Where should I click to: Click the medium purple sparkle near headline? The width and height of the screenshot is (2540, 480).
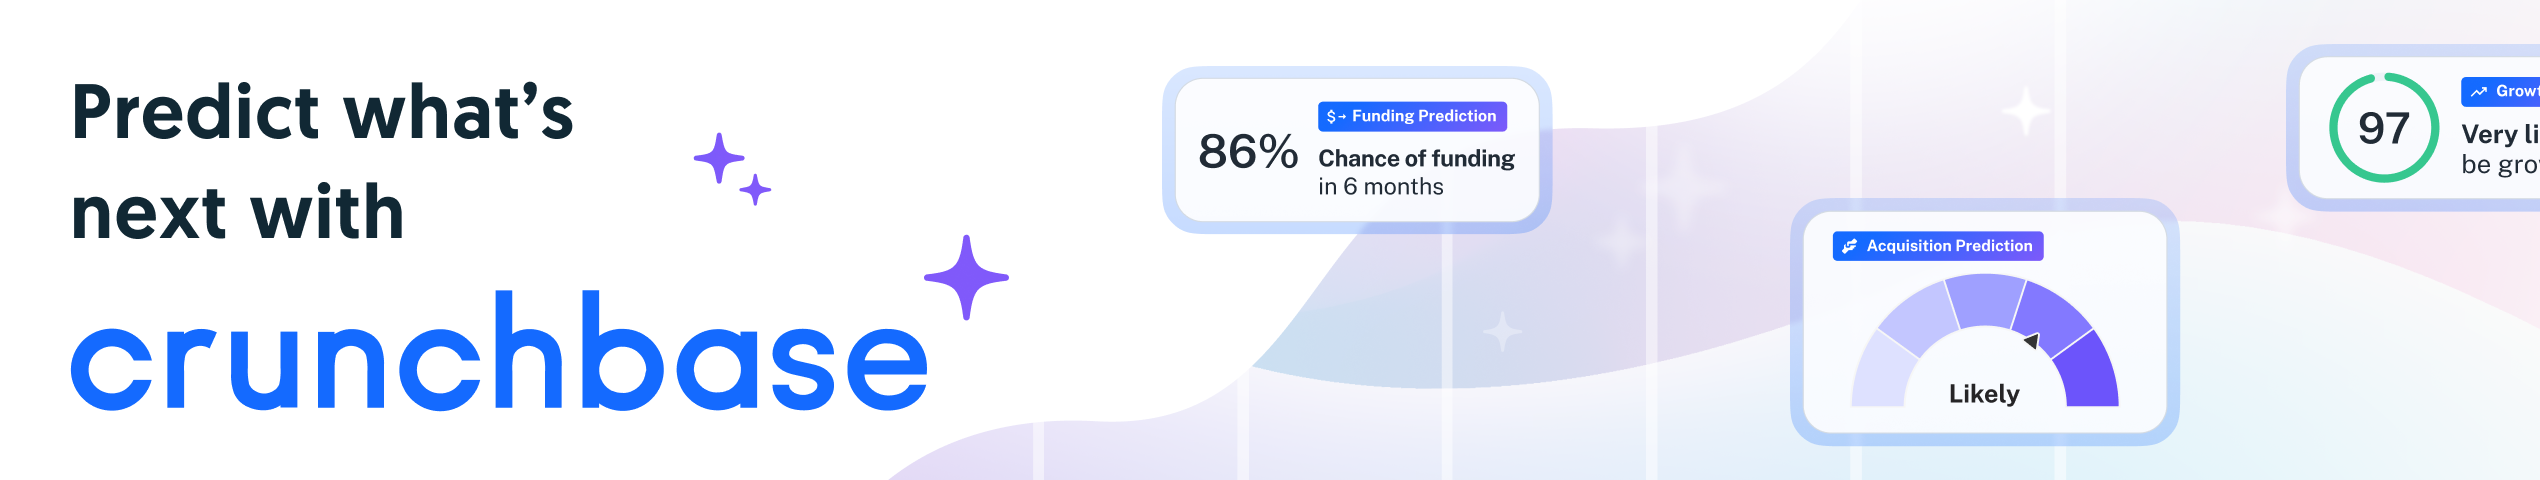pyautogui.click(x=719, y=158)
